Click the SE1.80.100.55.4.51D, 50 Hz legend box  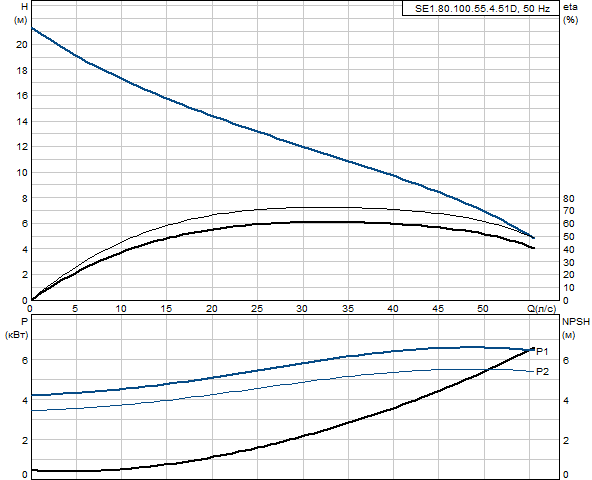tap(481, 8)
